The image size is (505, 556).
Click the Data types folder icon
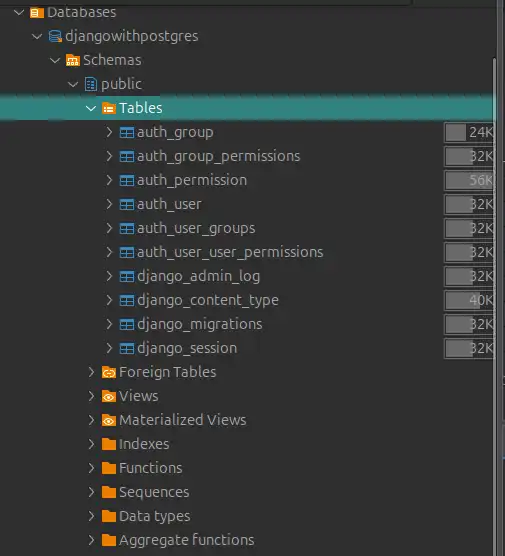click(109, 516)
